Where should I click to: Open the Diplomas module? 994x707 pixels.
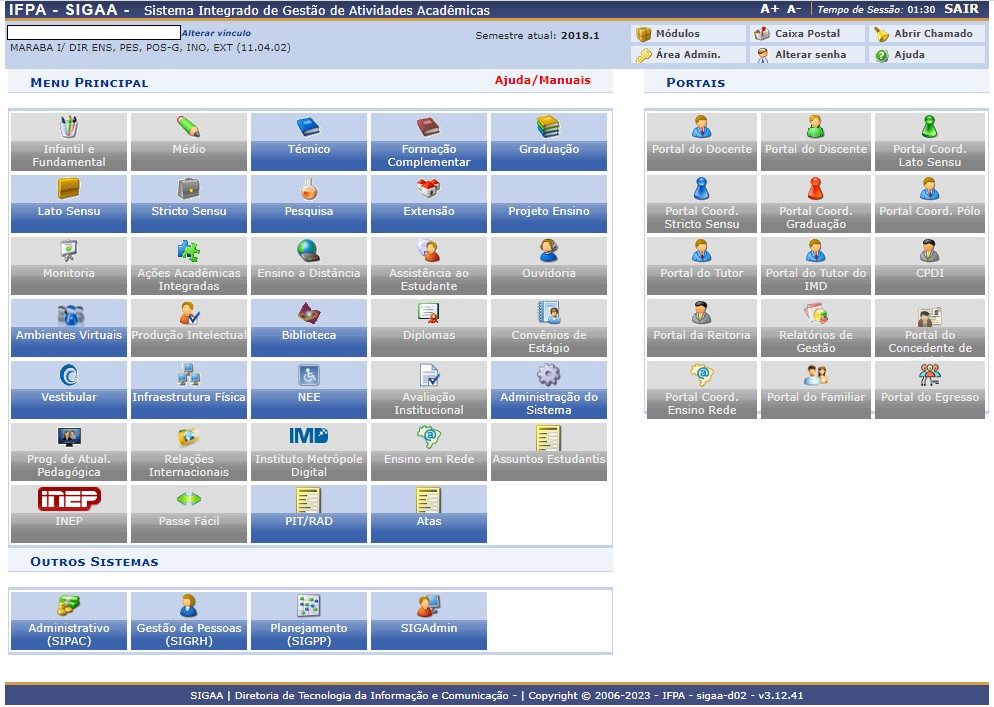tap(429, 328)
